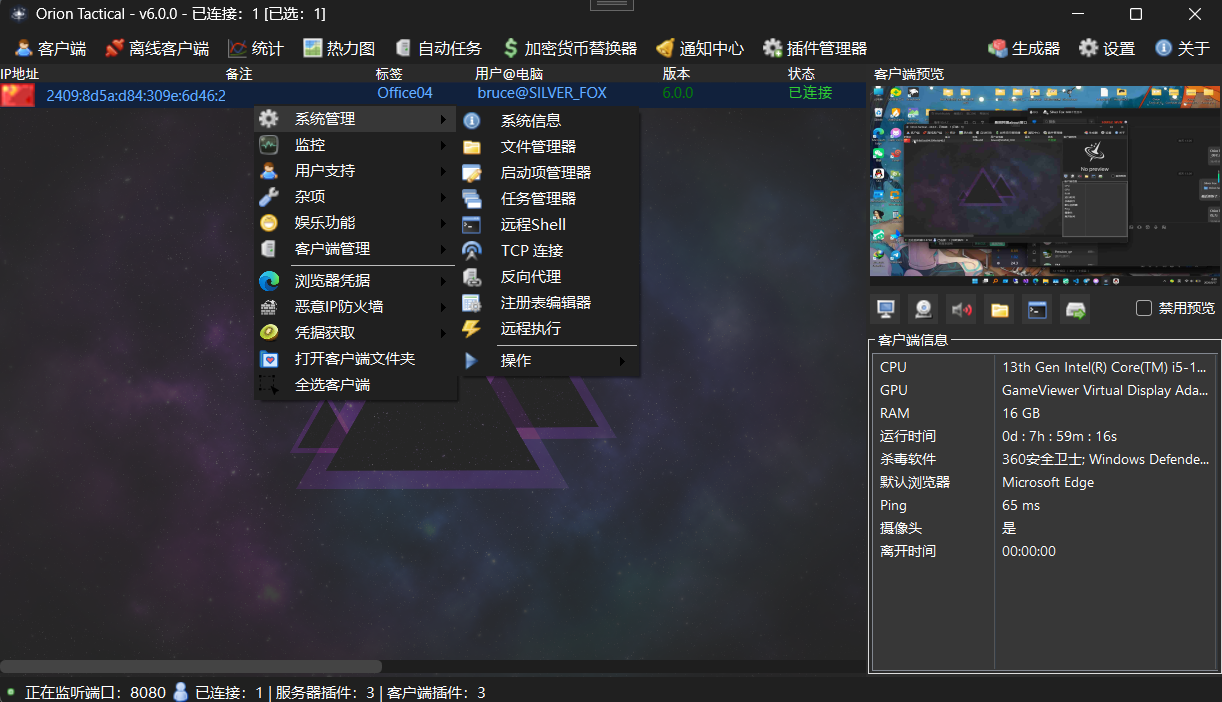
Task: Open the 插件管理器 toolbar item
Action: tap(815, 48)
